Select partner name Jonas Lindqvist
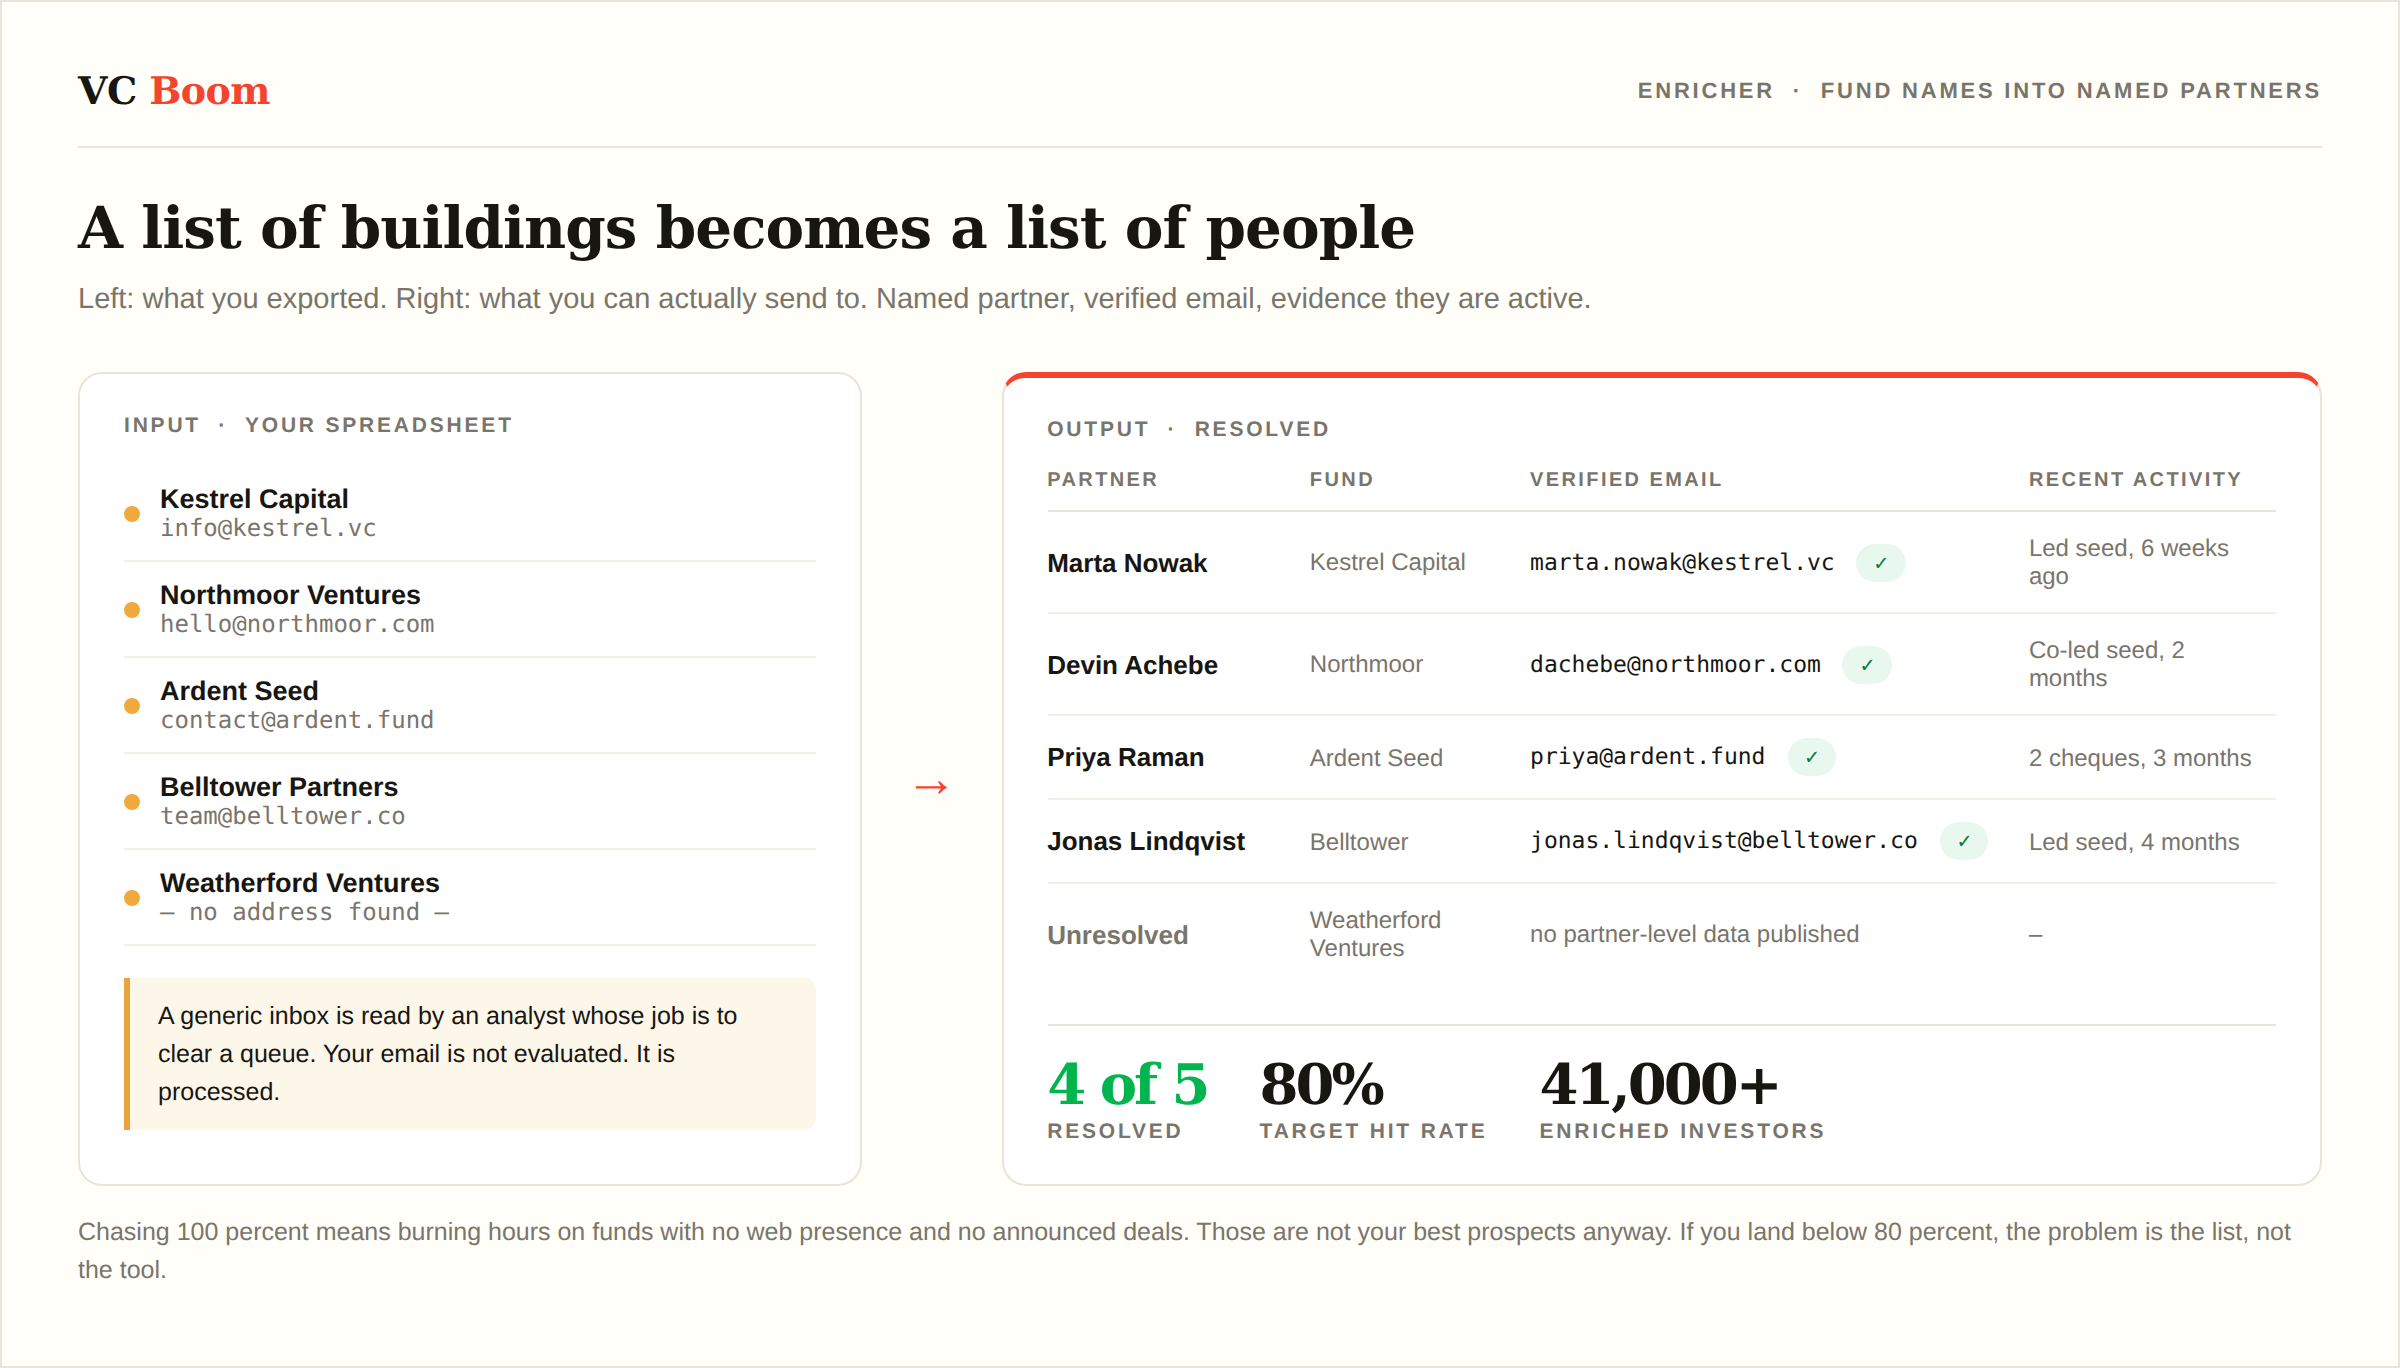Screen dimensions: 2400x1368 [1146, 841]
